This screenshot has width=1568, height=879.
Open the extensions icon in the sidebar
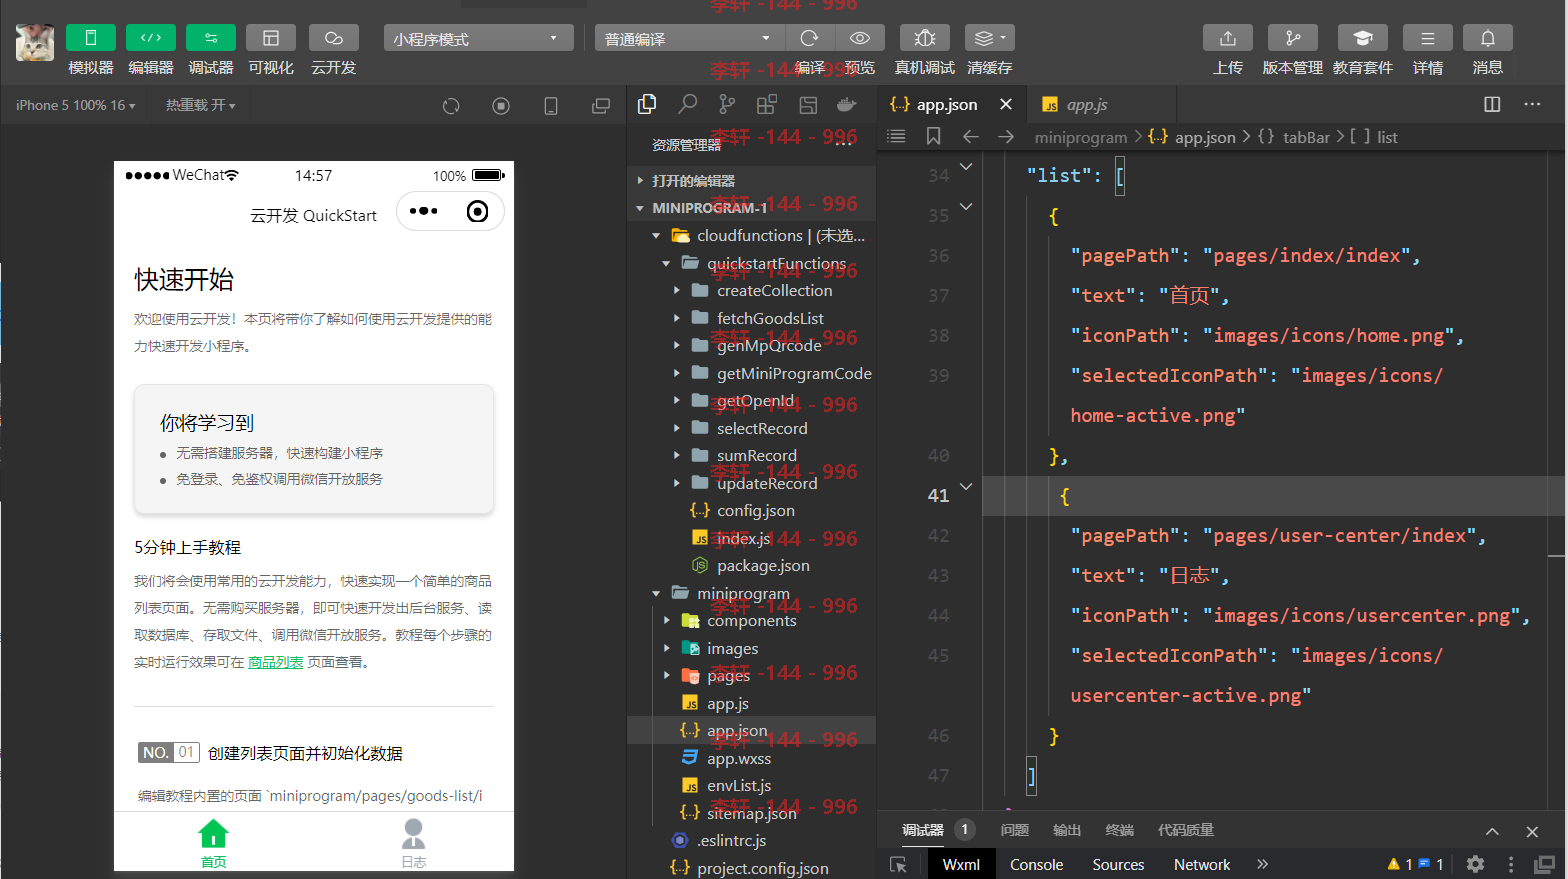pyautogui.click(x=767, y=104)
